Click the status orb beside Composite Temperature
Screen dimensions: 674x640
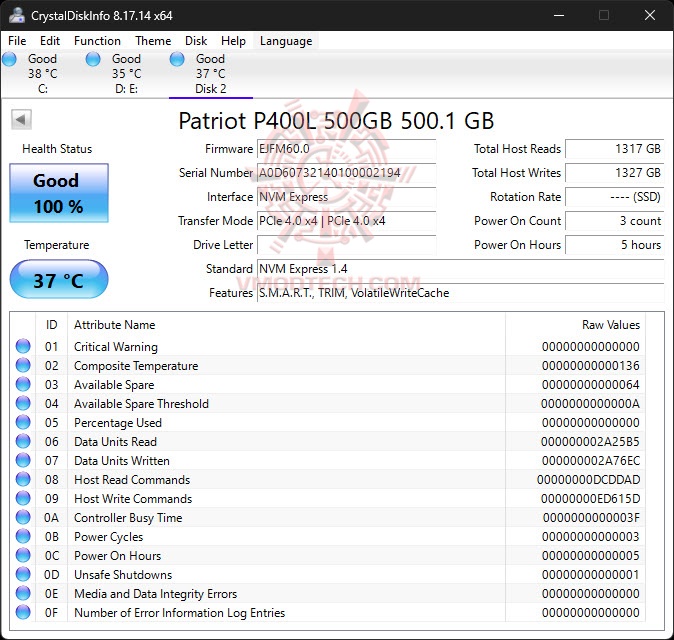[23, 366]
